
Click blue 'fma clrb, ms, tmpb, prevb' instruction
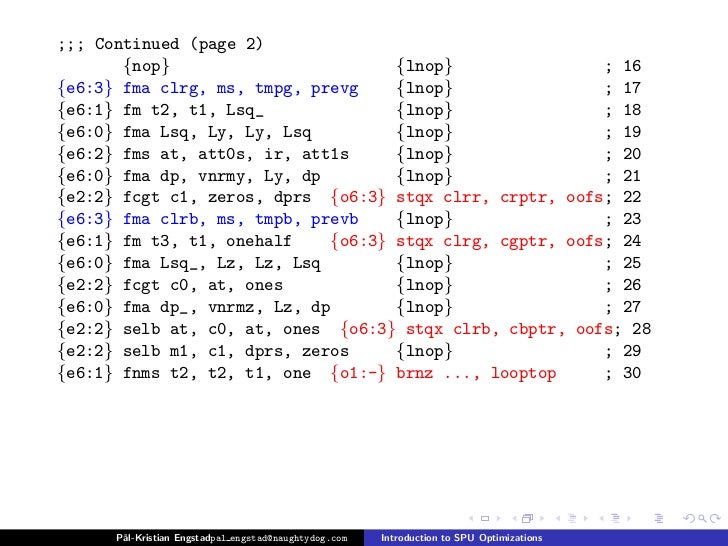[240, 219]
